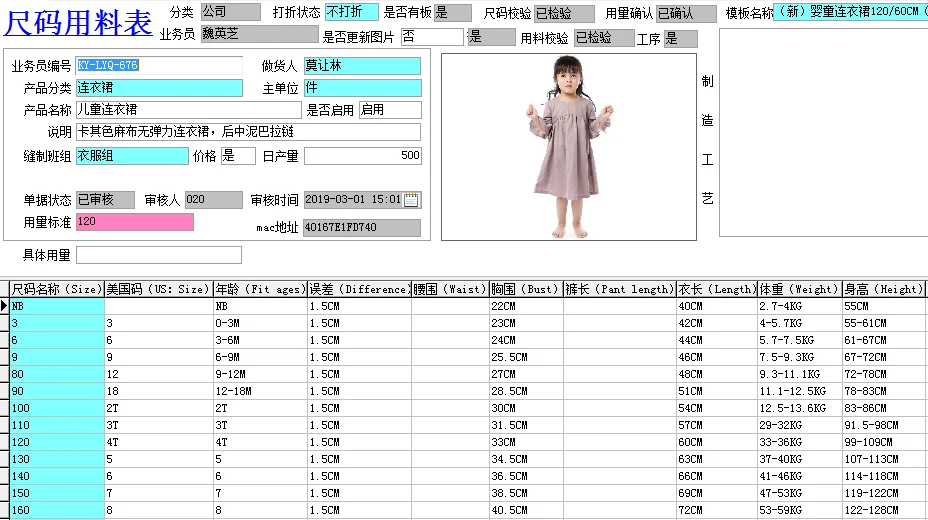Click the 衣长 (Length) column header
Image resolution: width=928 pixels, height=520 pixels.
(717, 289)
